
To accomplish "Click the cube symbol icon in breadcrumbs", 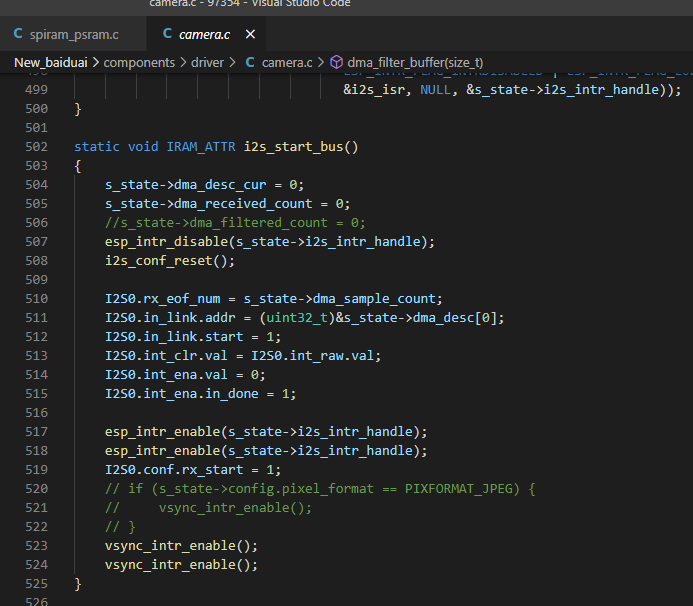I will (x=336, y=62).
